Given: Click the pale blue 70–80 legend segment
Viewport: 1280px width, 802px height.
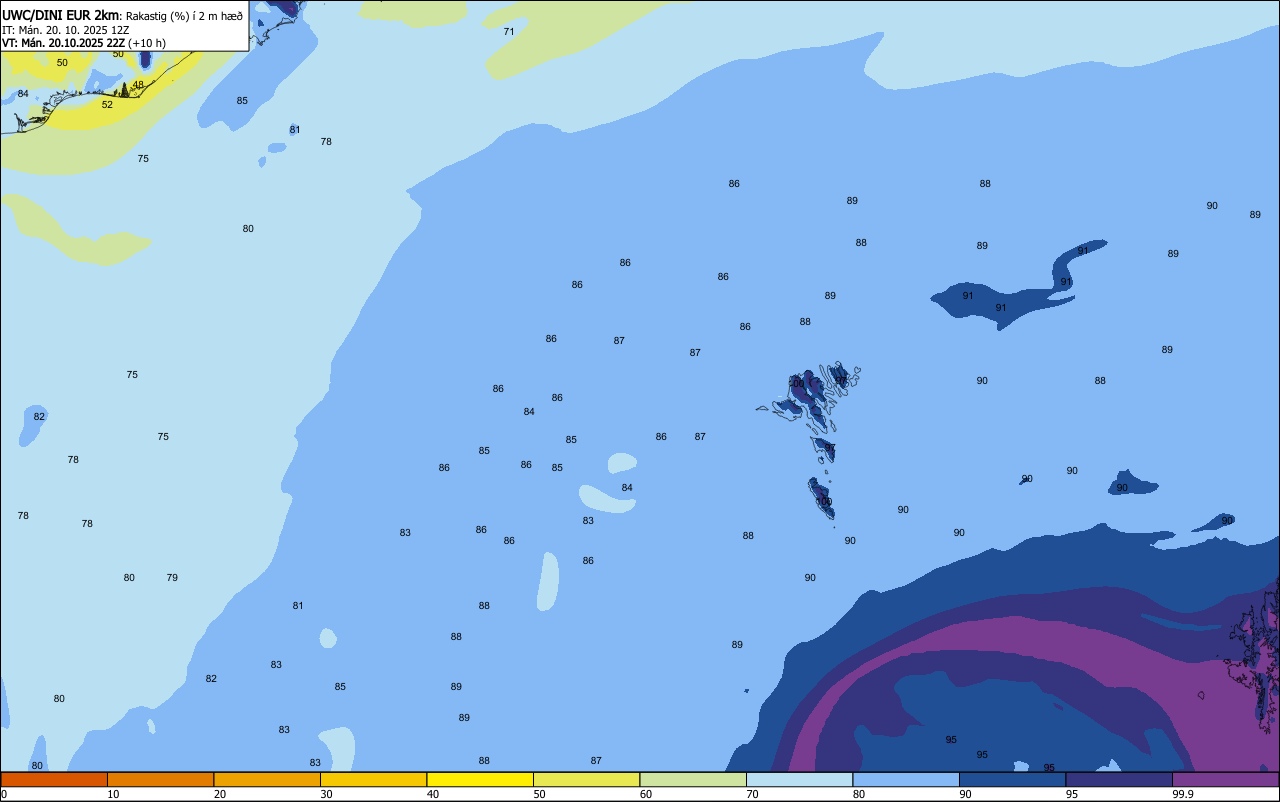Looking at the screenshot, I should pyautogui.click(x=799, y=779).
